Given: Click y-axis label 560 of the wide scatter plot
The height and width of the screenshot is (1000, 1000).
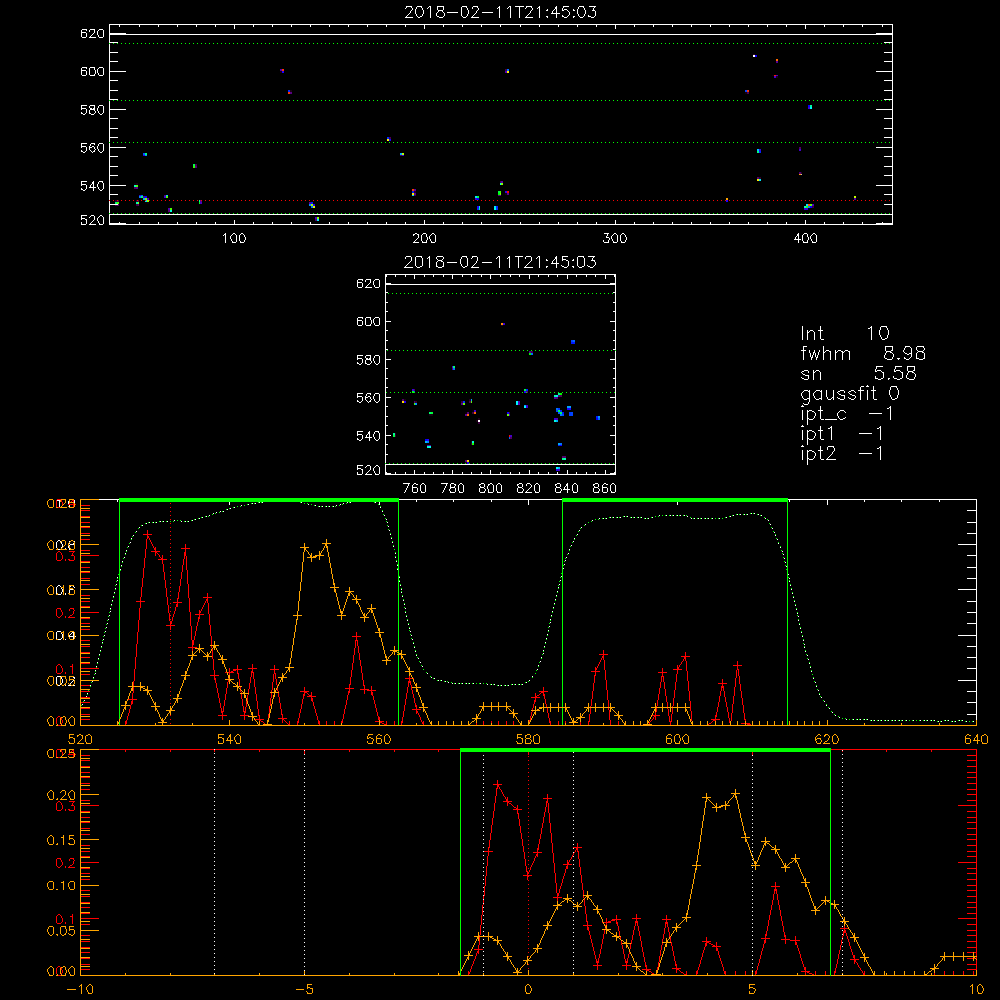Looking at the screenshot, I should point(92,148).
